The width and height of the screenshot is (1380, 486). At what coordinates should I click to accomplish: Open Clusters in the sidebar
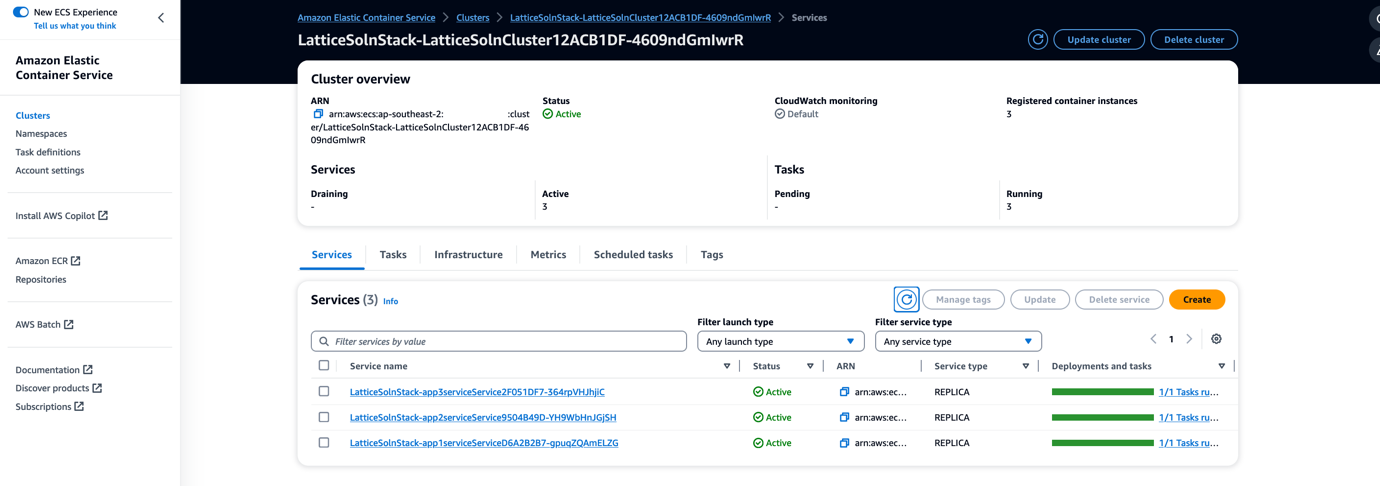click(33, 115)
